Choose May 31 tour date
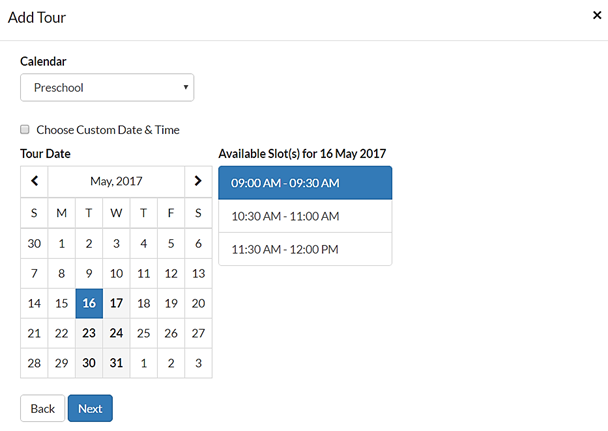The height and width of the screenshot is (431, 608). [116, 363]
